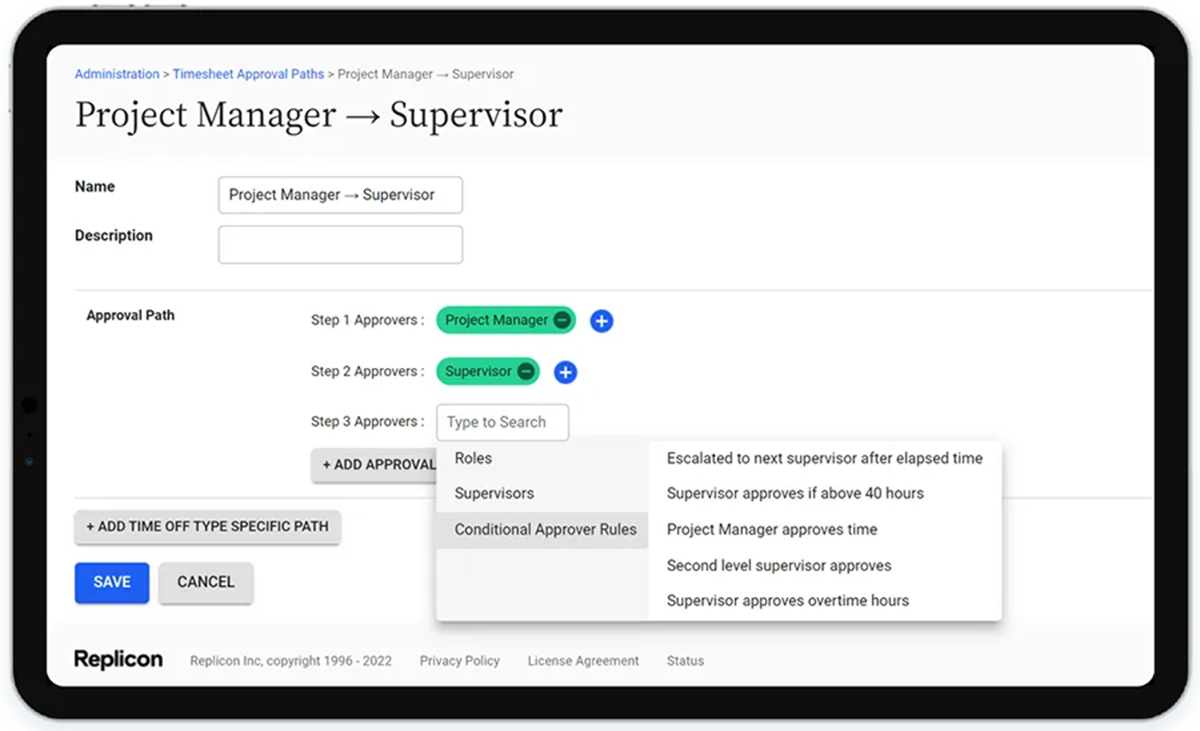Add another approver to Step 2
1200x731 pixels.
click(x=565, y=372)
